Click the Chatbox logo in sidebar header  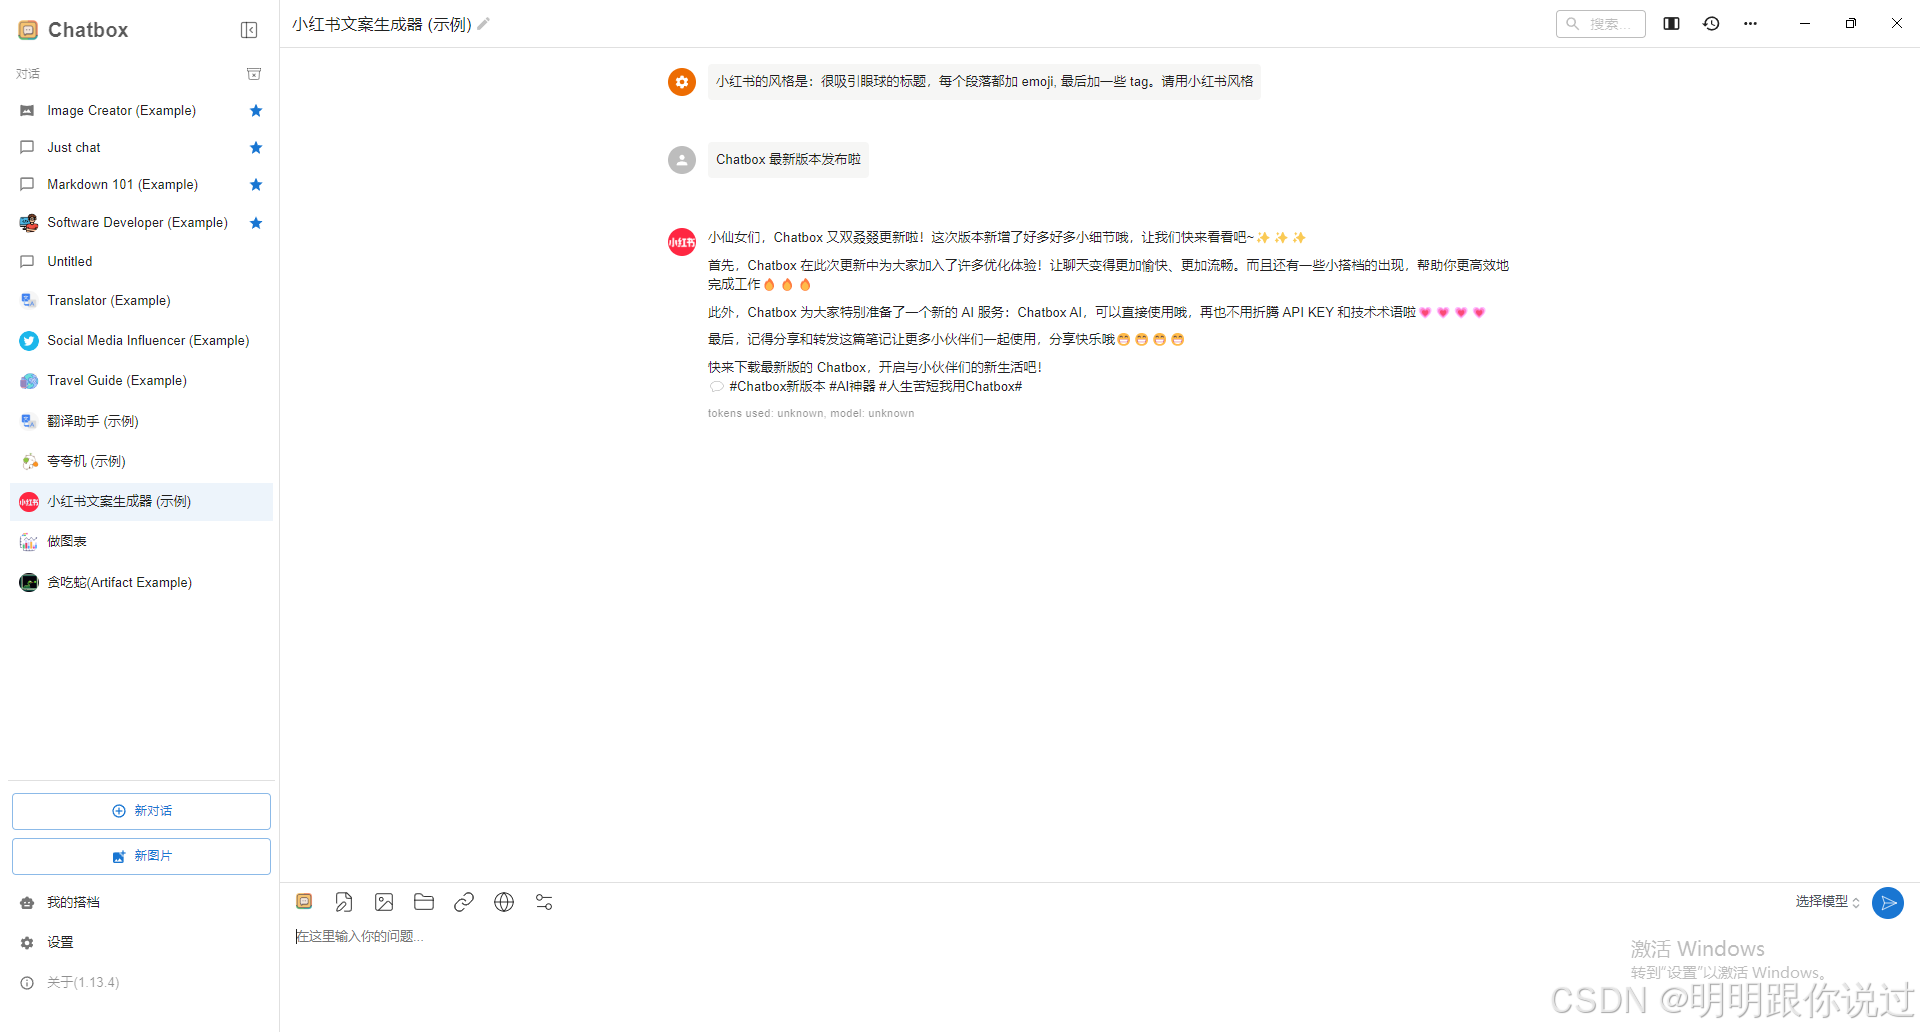pos(28,30)
